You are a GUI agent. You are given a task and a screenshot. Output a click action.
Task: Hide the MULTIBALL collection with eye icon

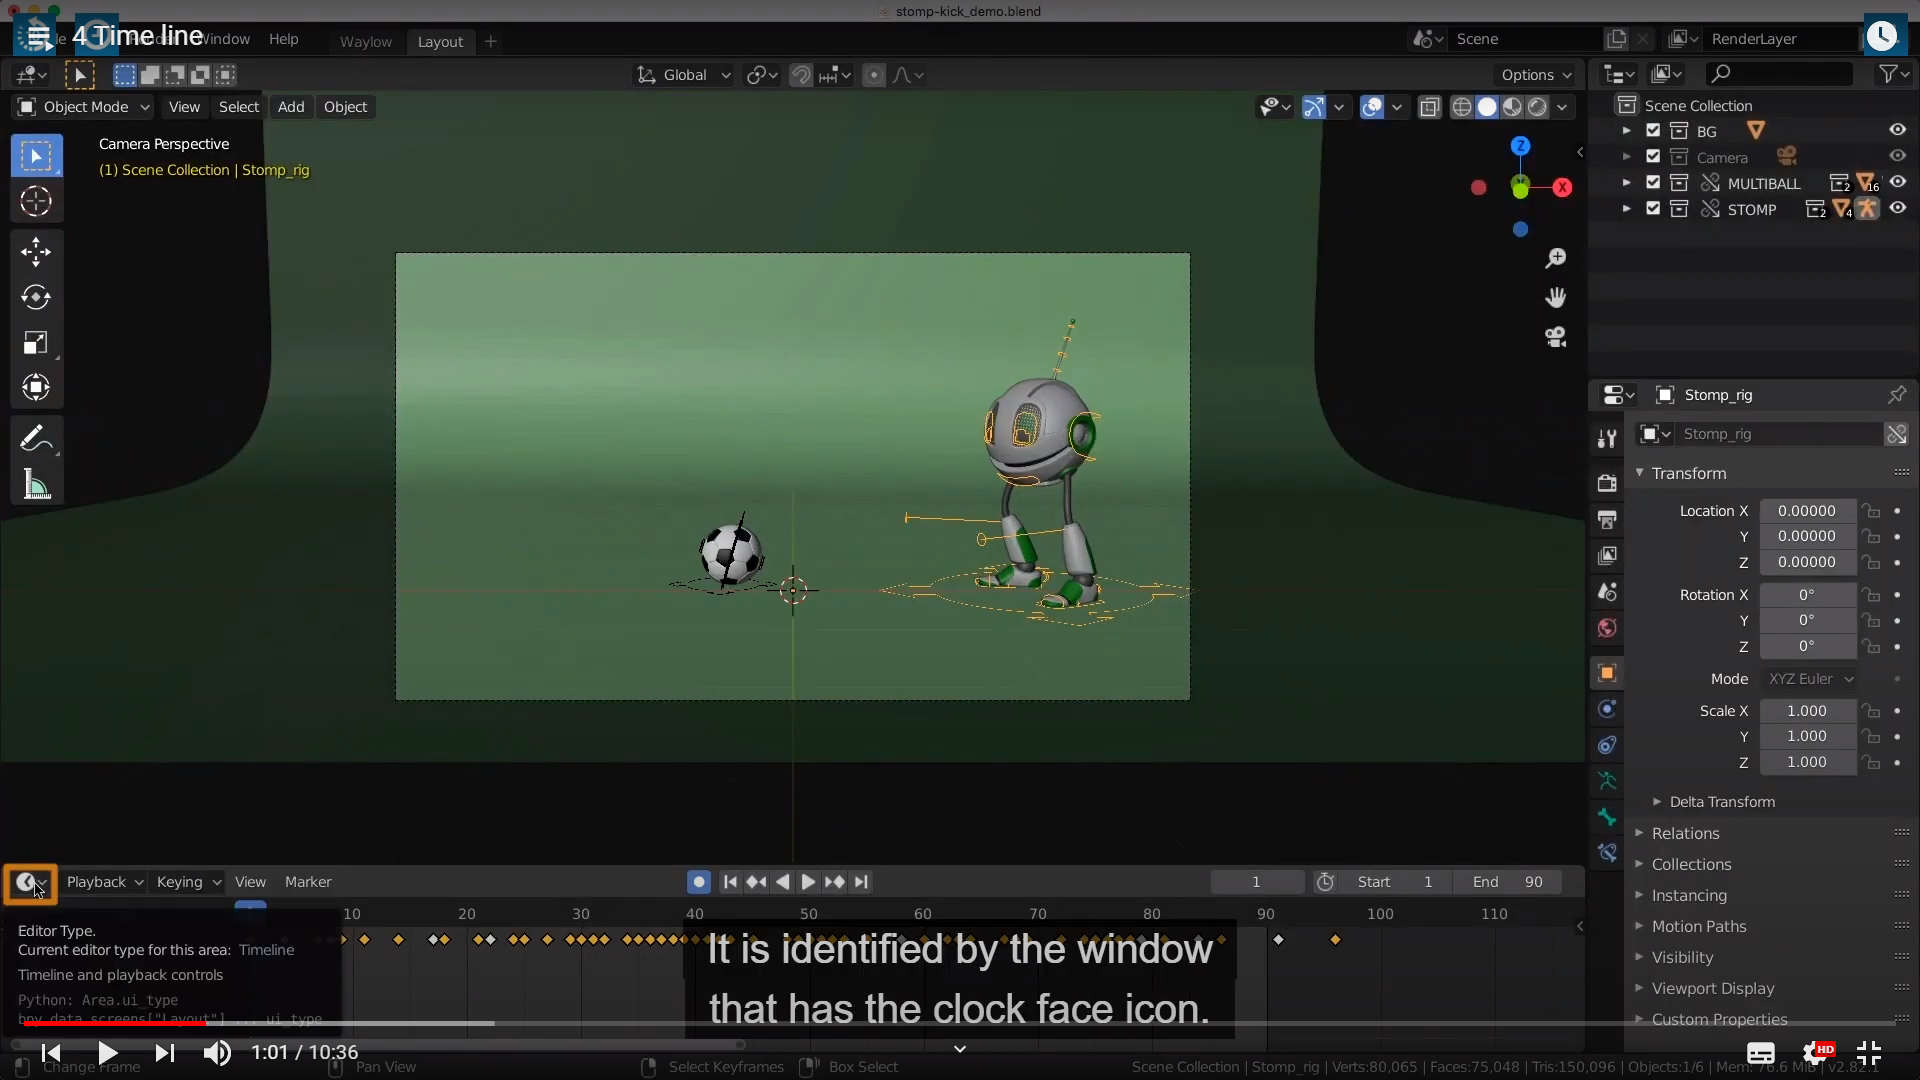tap(1897, 183)
